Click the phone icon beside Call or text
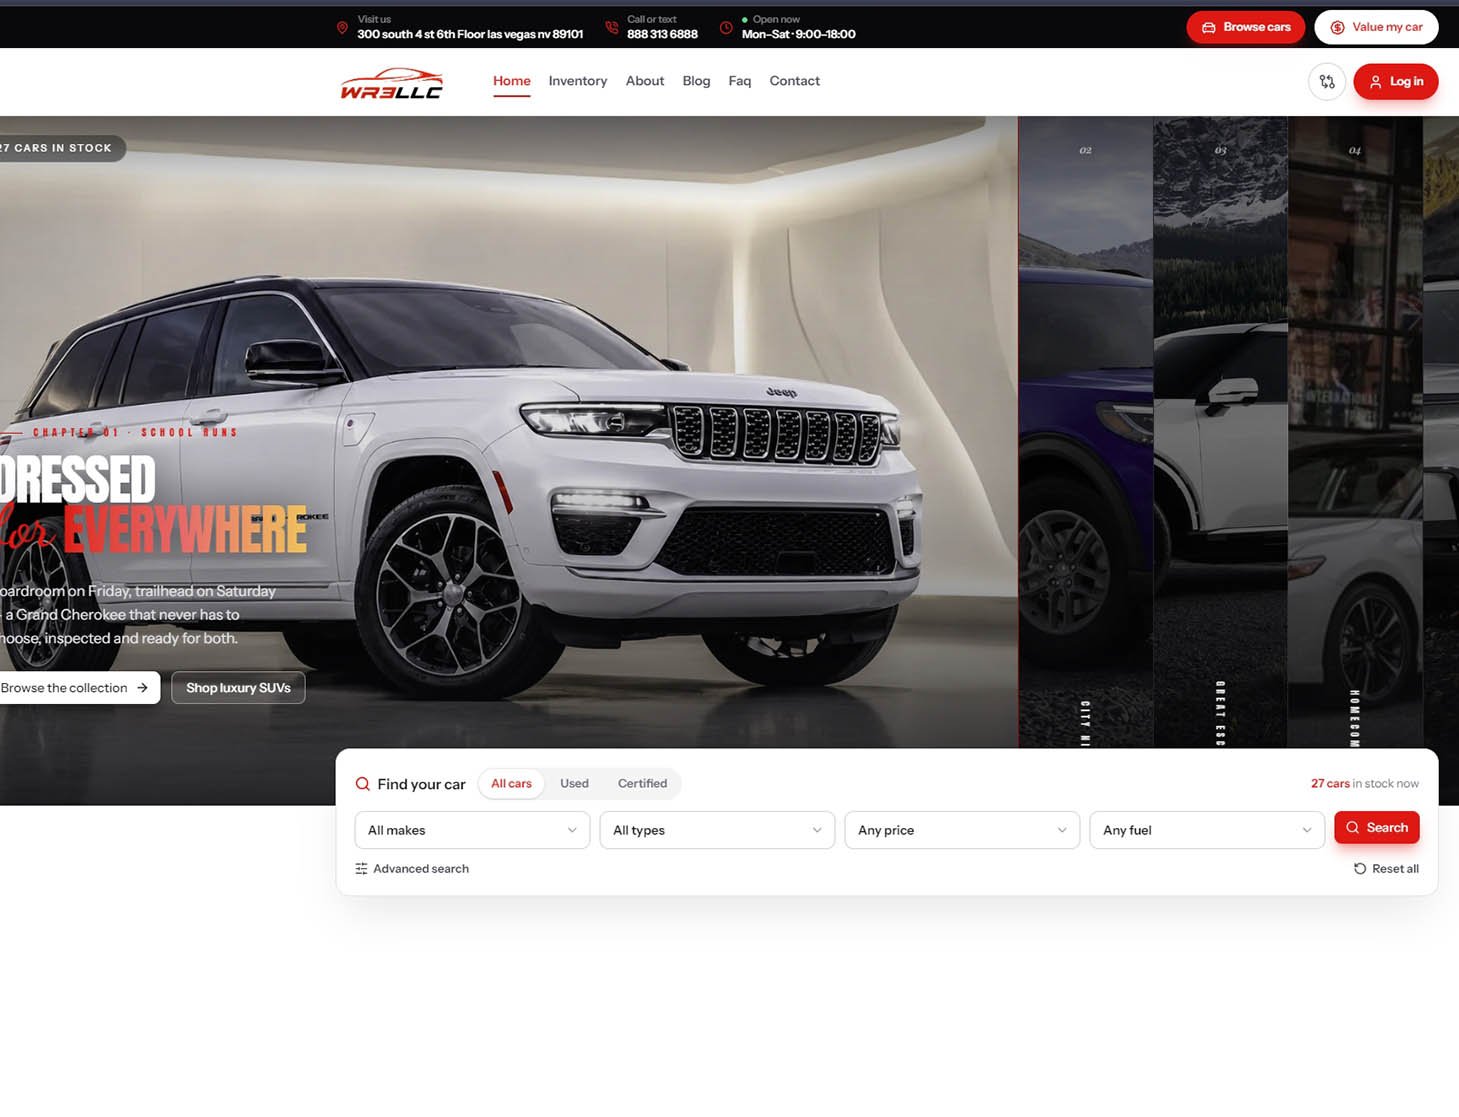Screen dimensions: 1459x1117 (612, 27)
